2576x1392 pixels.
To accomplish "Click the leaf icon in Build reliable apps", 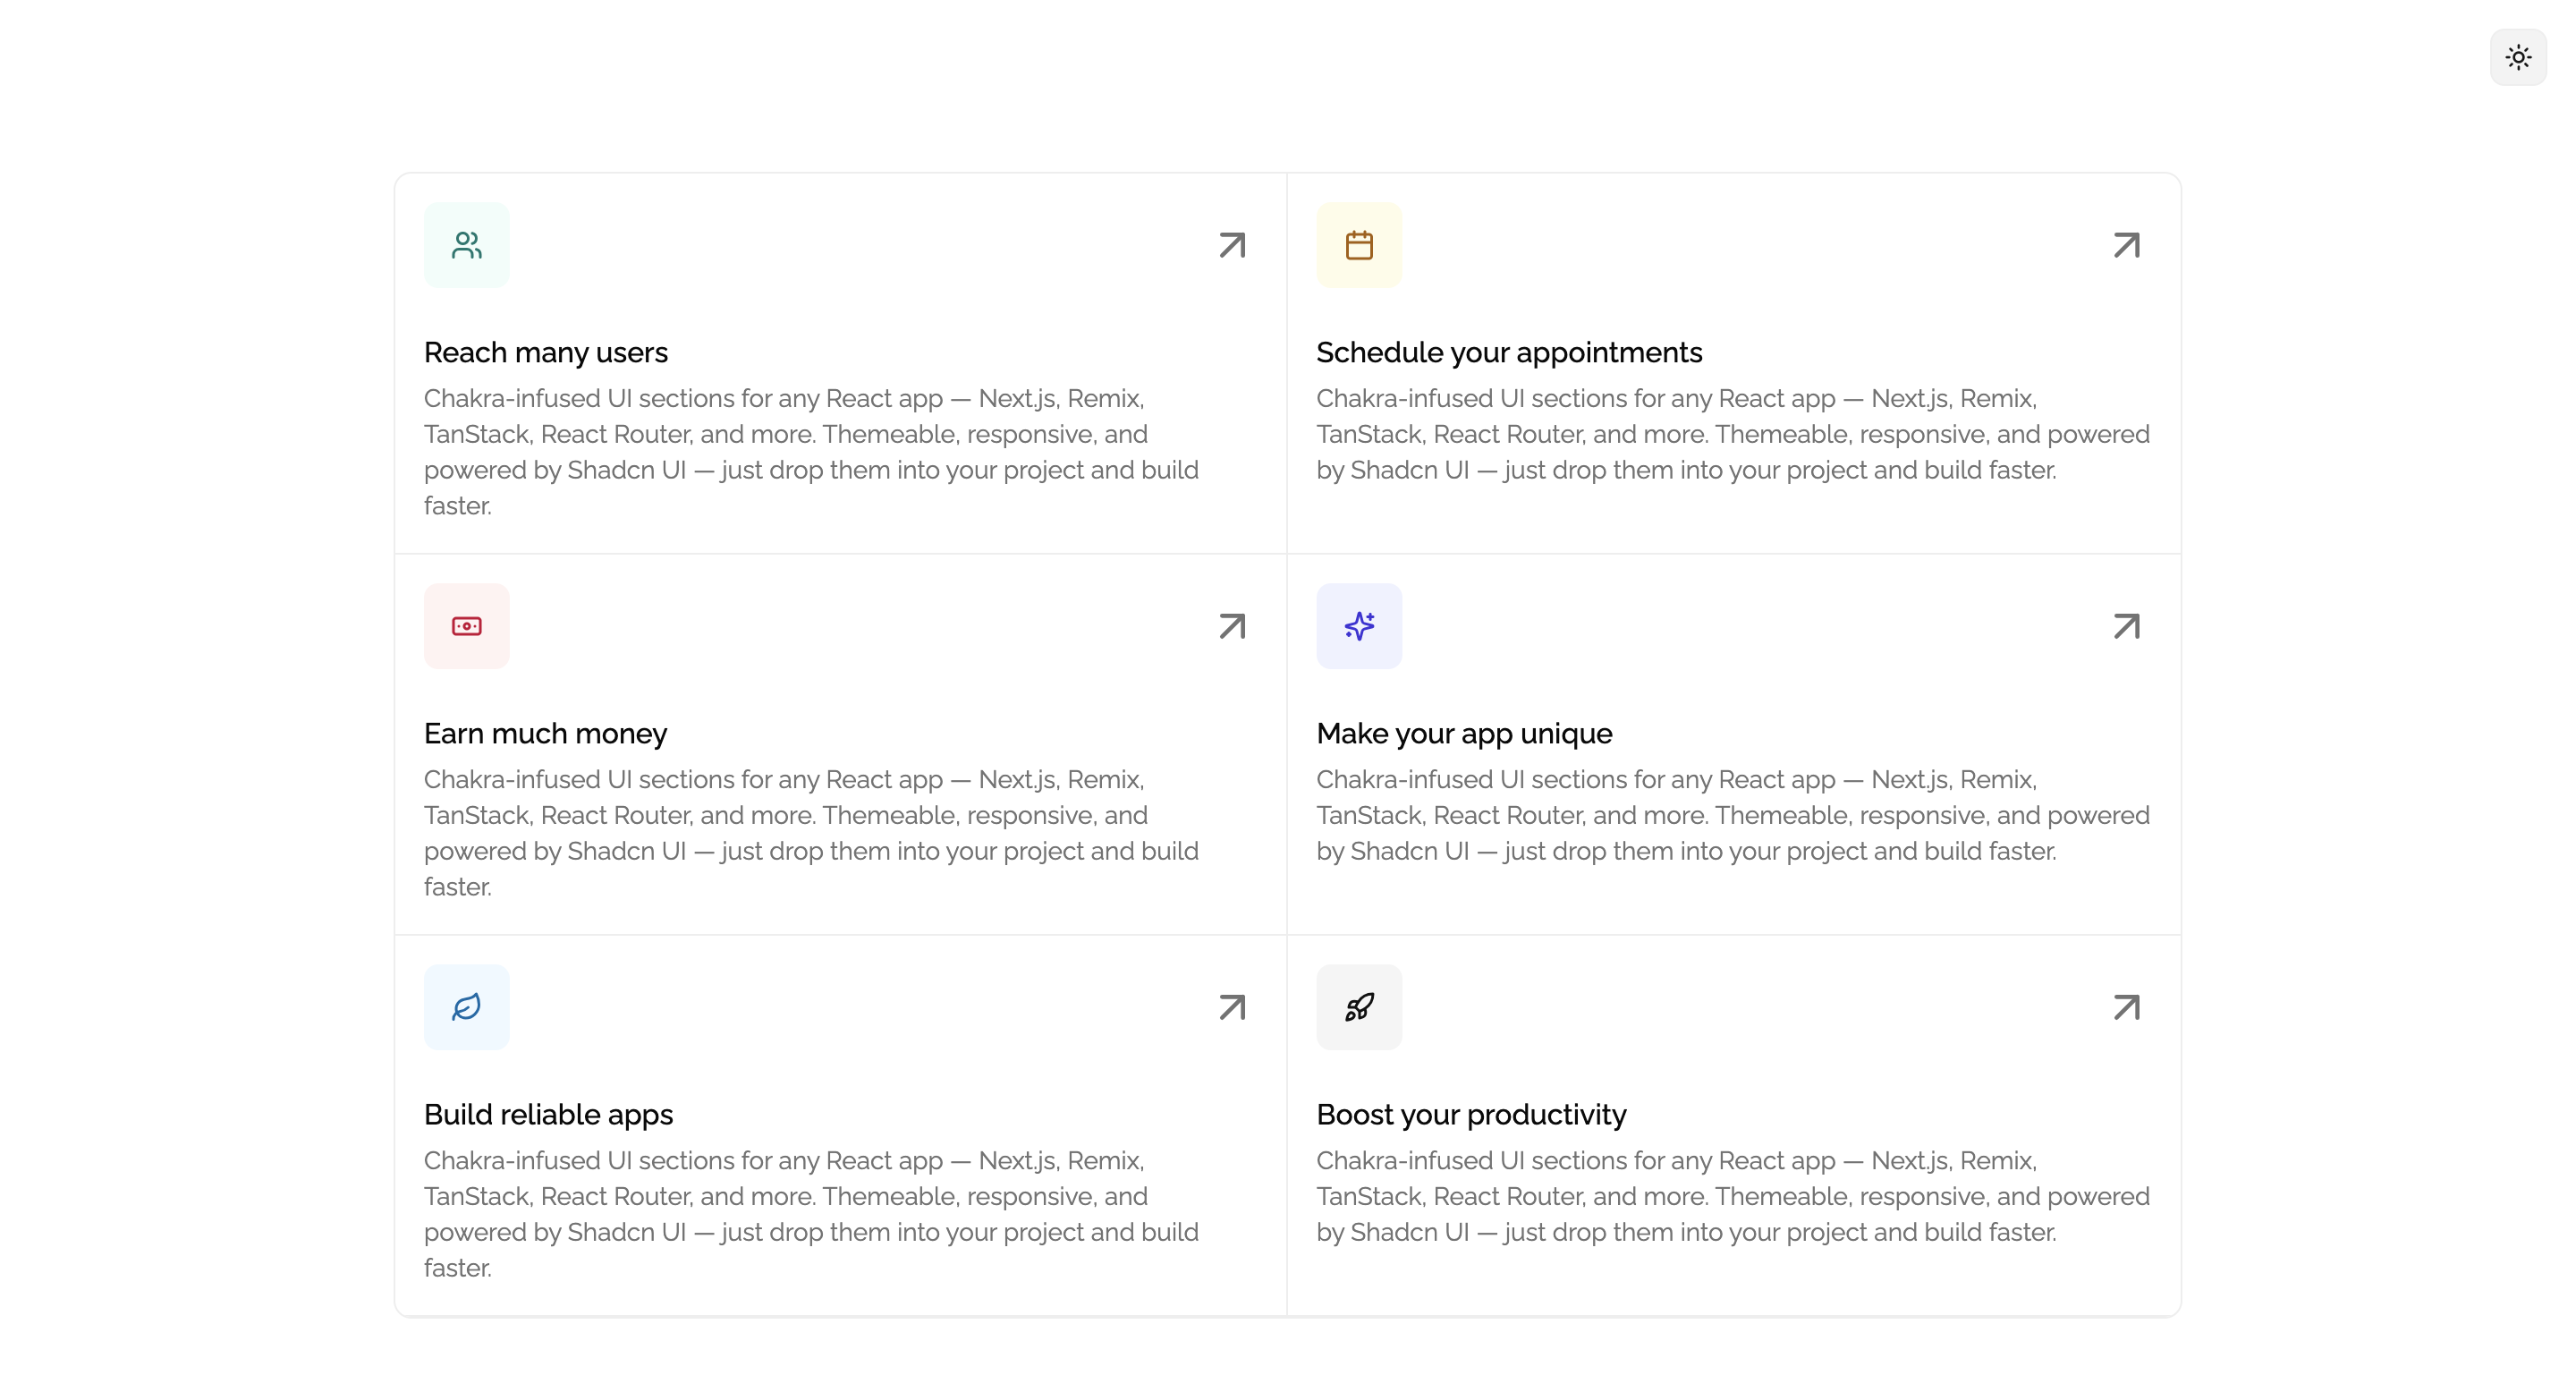I will click(x=467, y=1007).
